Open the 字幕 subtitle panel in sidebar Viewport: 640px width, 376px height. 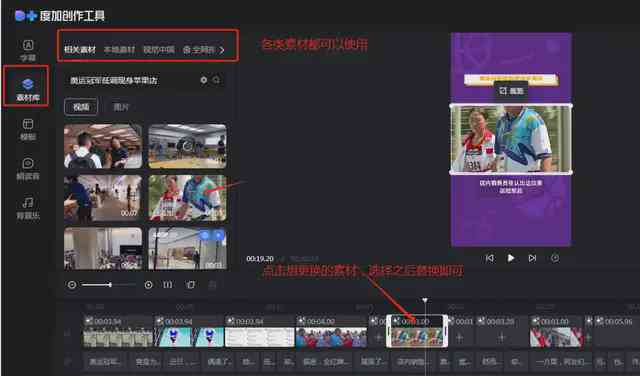pyautogui.click(x=28, y=50)
